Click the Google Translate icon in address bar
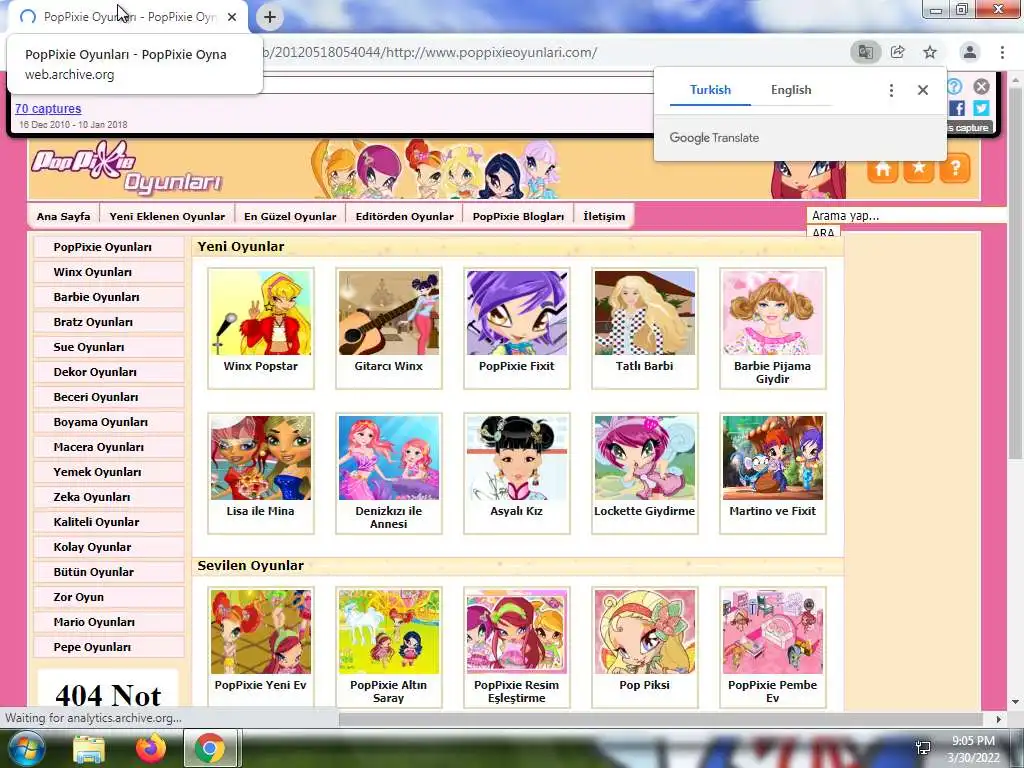The width and height of the screenshot is (1024, 768). (865, 52)
